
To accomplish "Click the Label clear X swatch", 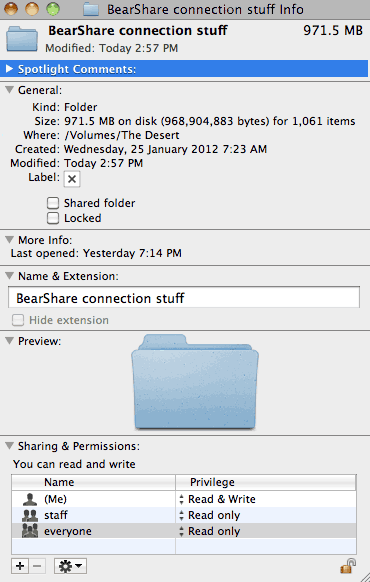I will [72, 179].
